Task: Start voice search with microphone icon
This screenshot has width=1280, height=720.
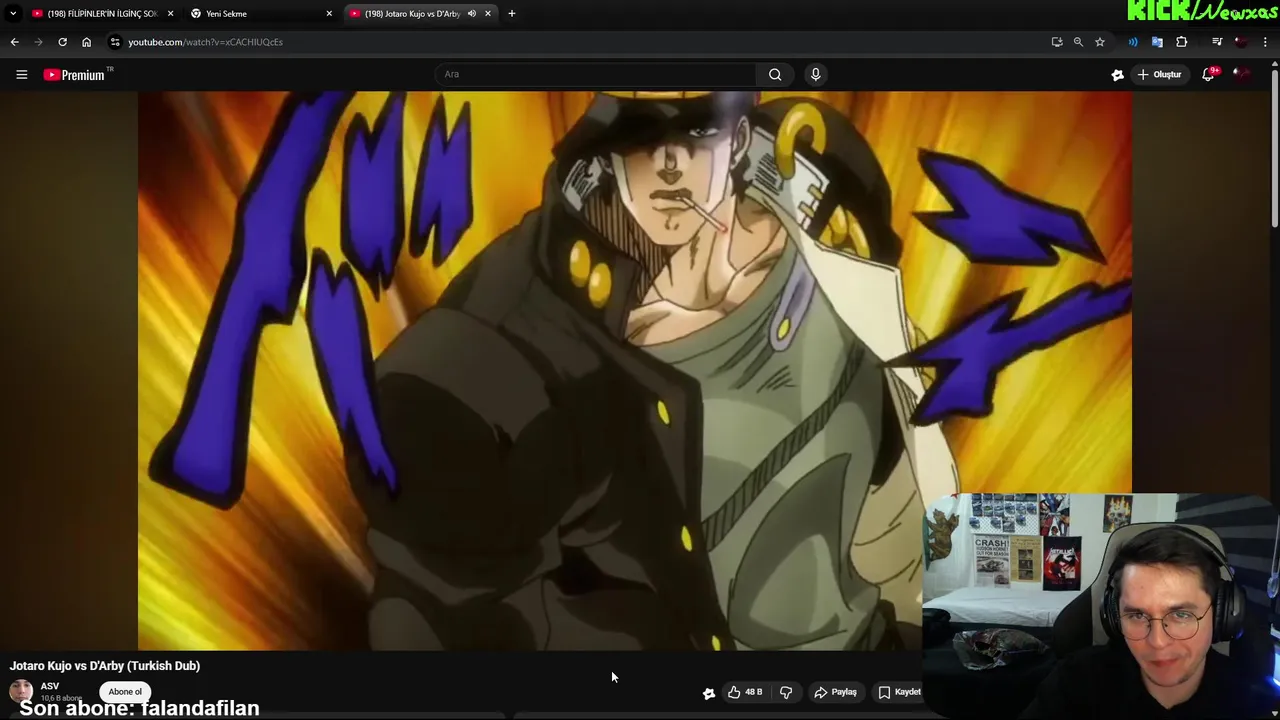Action: coord(815,74)
